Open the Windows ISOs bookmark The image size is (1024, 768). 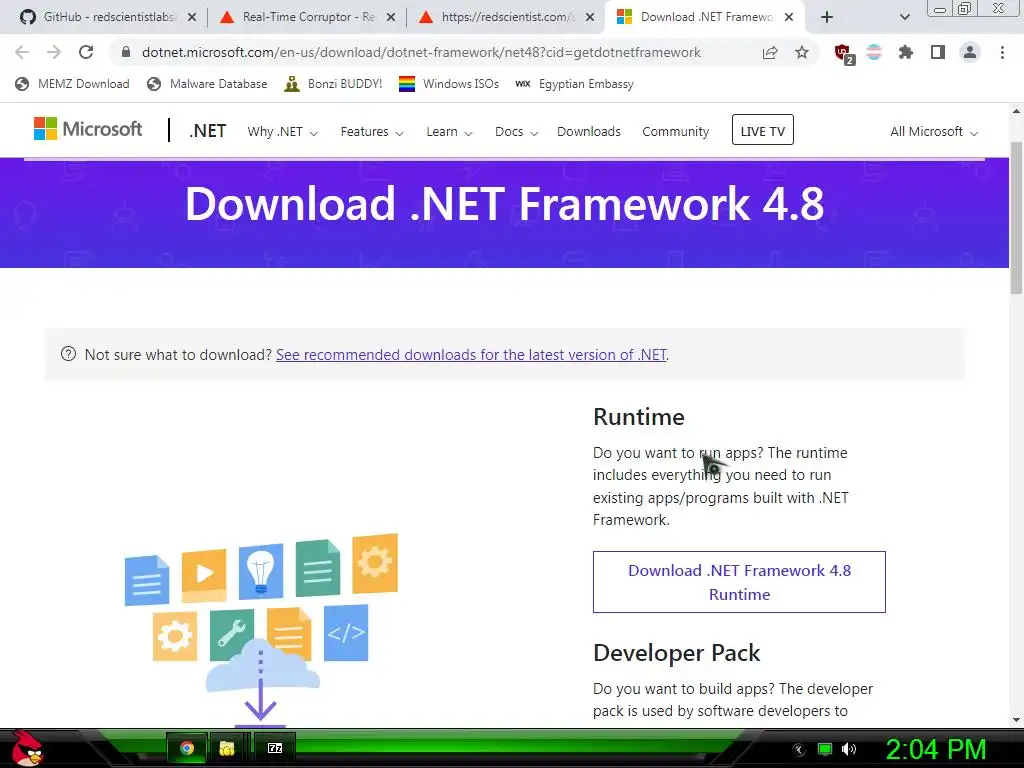pyautogui.click(x=449, y=84)
